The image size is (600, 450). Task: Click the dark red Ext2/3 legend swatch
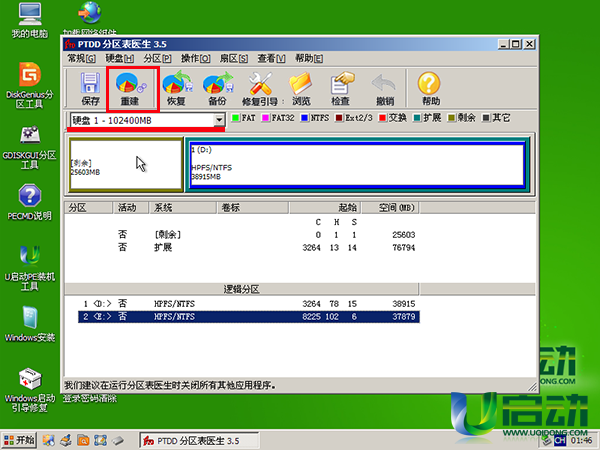[x=339, y=117]
